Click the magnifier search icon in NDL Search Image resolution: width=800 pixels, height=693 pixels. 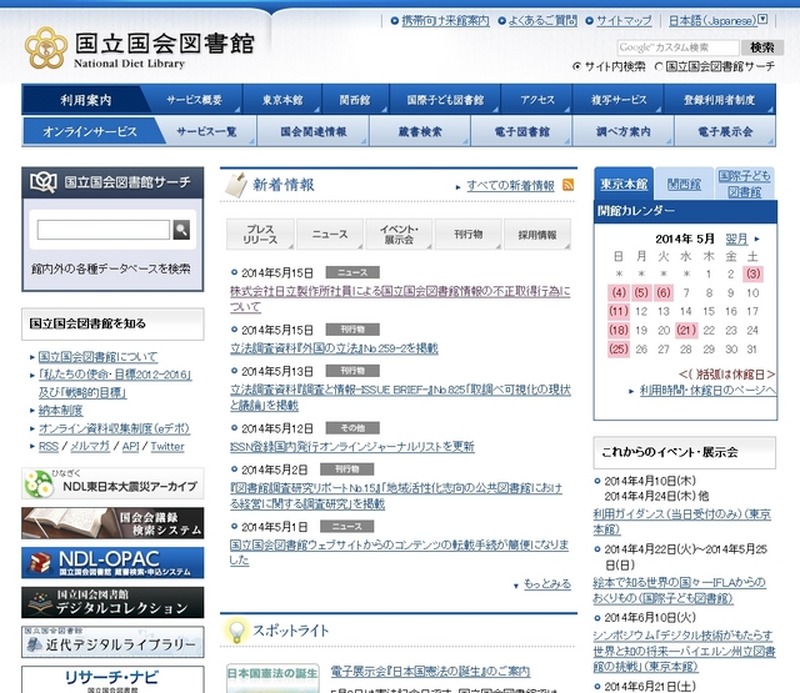click(x=181, y=230)
